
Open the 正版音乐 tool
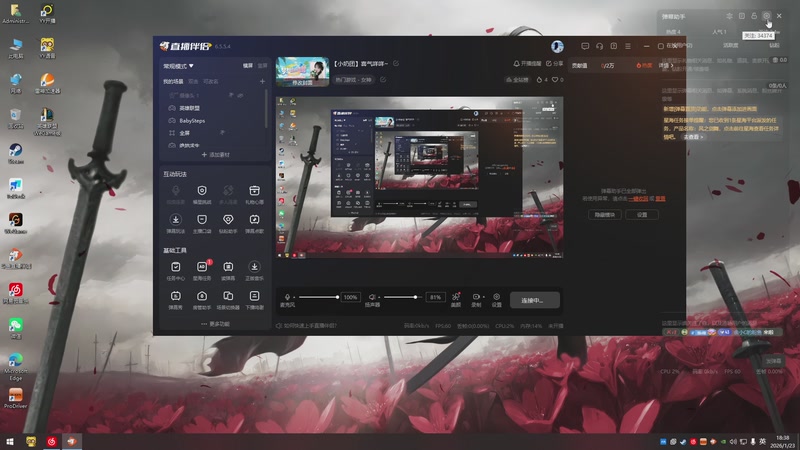point(254,270)
